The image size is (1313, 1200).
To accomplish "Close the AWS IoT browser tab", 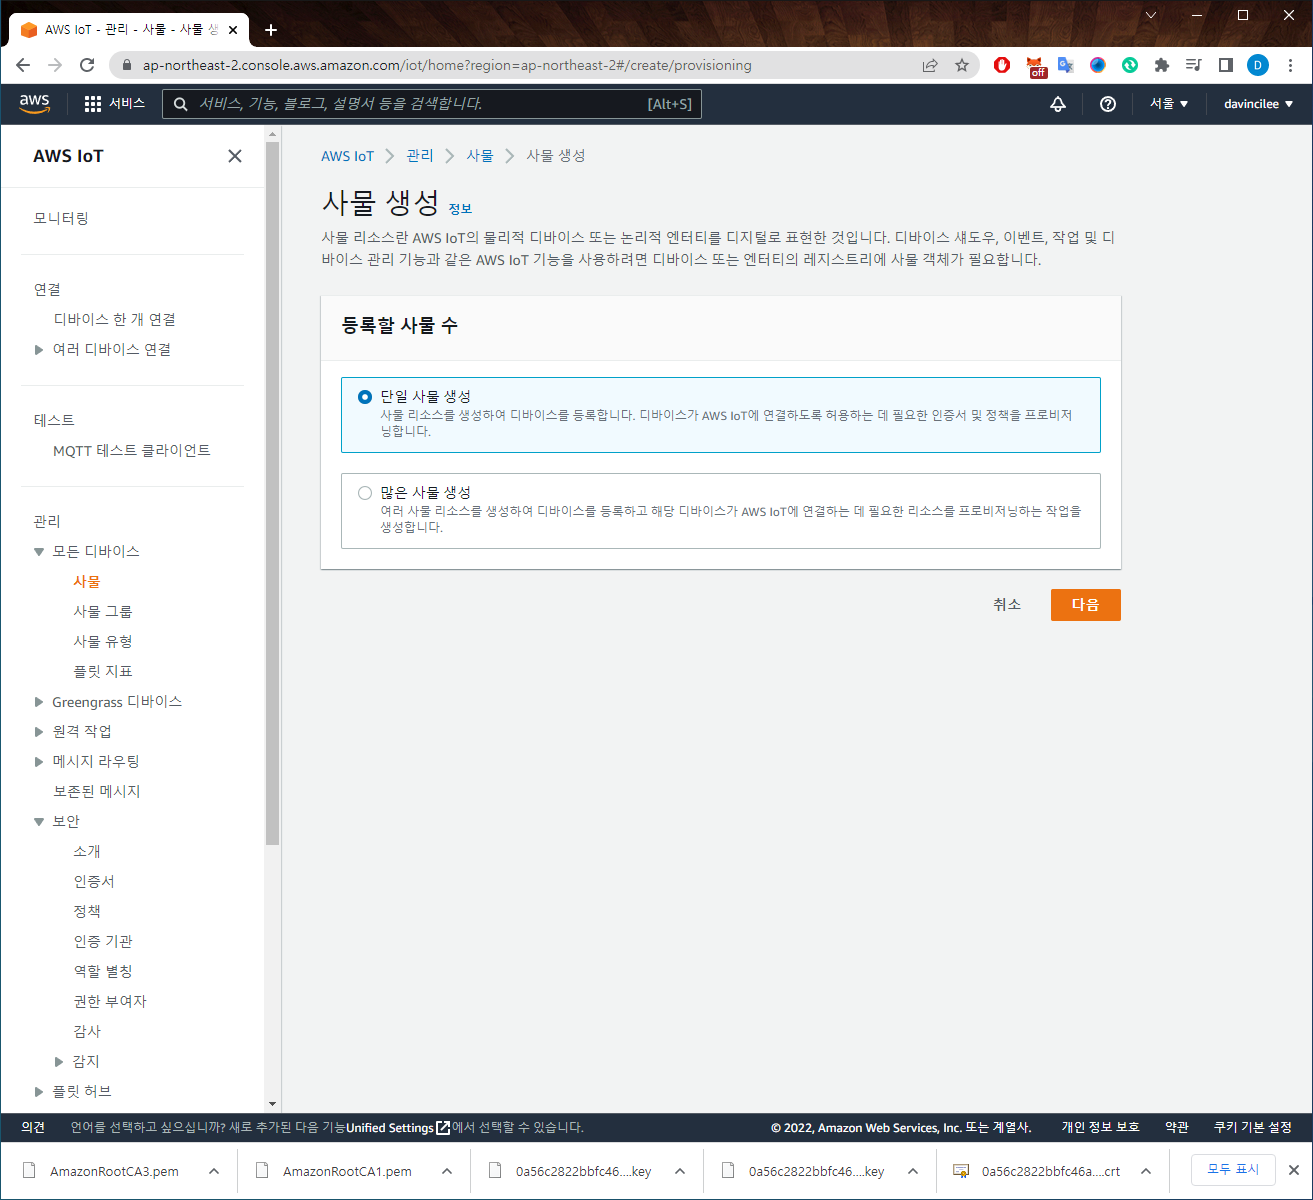I will (x=233, y=30).
